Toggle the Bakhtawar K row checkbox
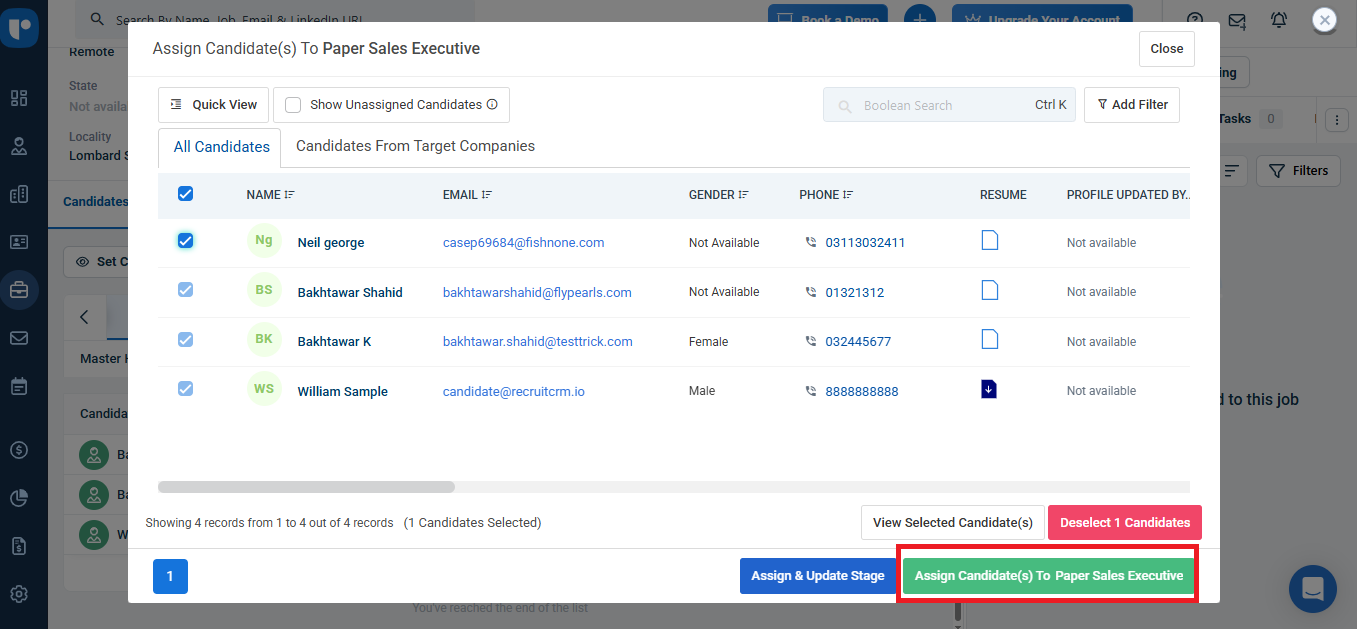The width and height of the screenshot is (1357, 629). tap(185, 339)
